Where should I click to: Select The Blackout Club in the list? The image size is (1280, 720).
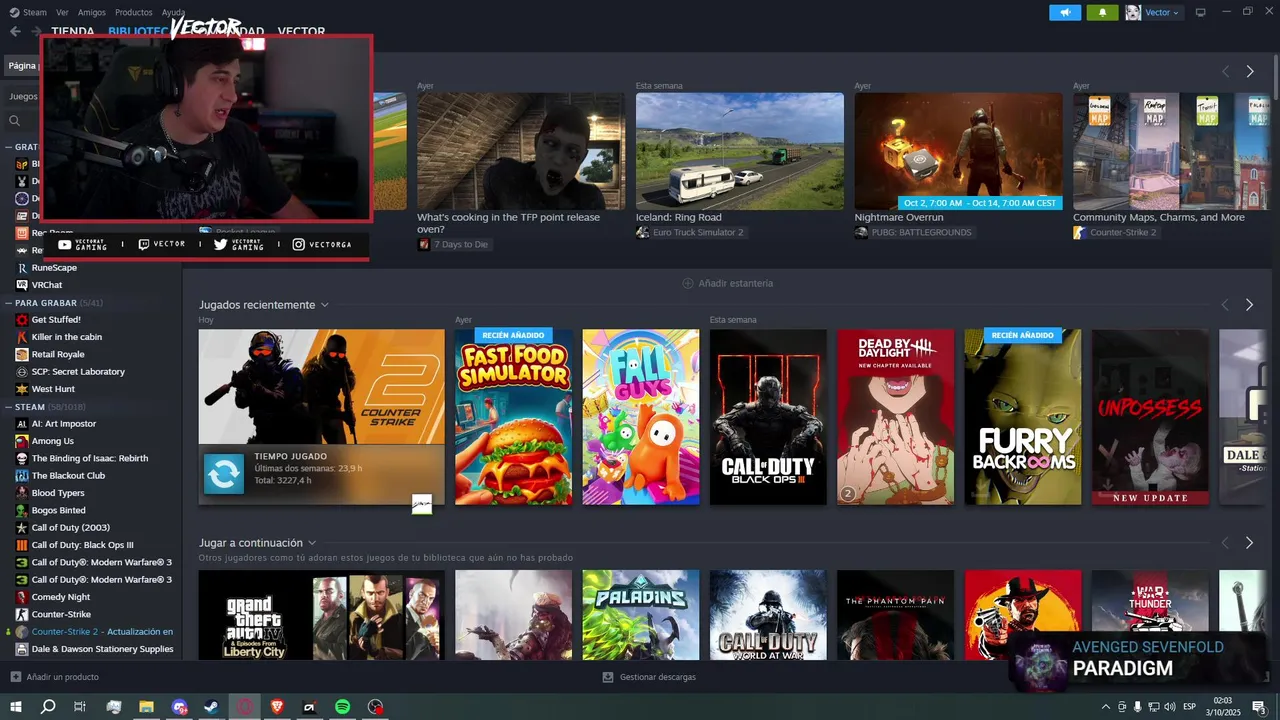(x=68, y=476)
